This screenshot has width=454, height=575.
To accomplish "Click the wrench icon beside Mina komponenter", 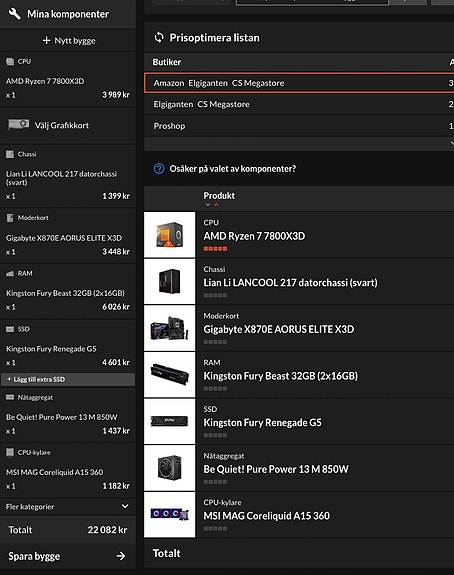I will click(15, 14).
